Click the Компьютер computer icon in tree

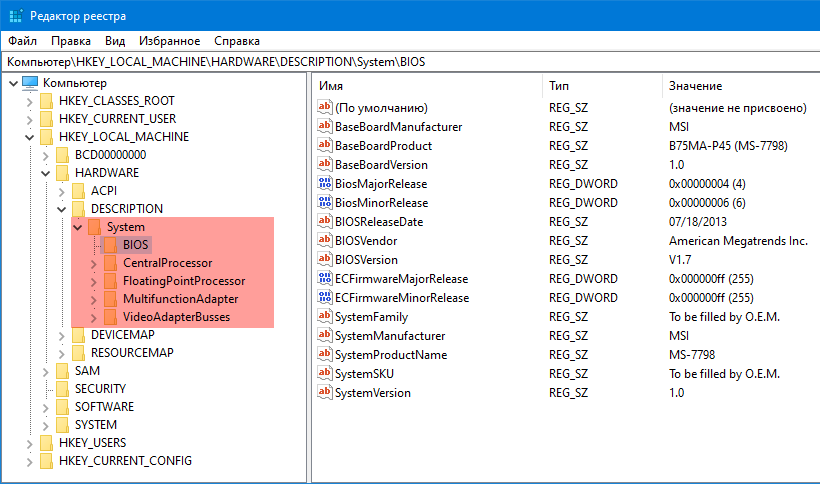click(30, 83)
